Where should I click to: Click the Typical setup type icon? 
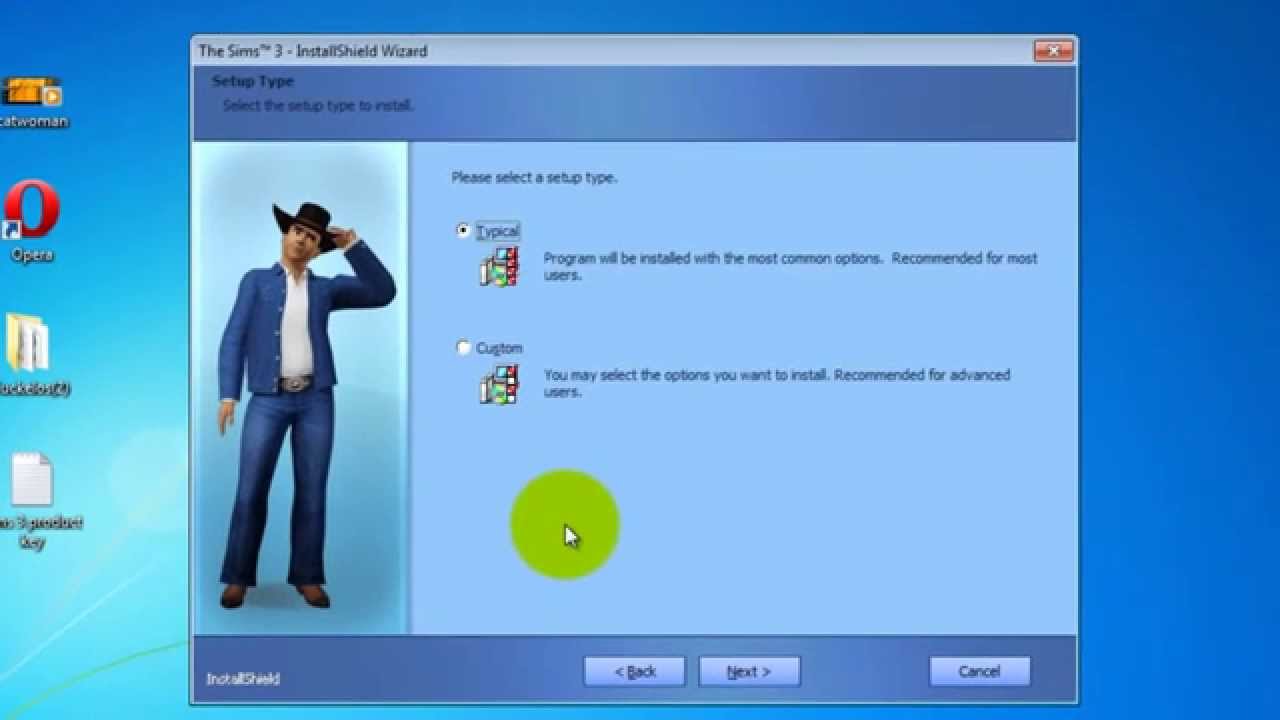click(500, 267)
